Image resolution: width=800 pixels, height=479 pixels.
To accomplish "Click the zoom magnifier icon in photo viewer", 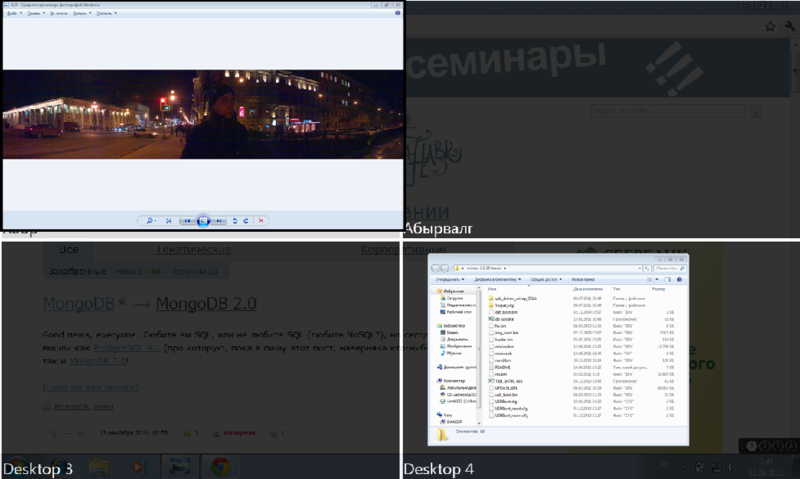I will pos(150,220).
